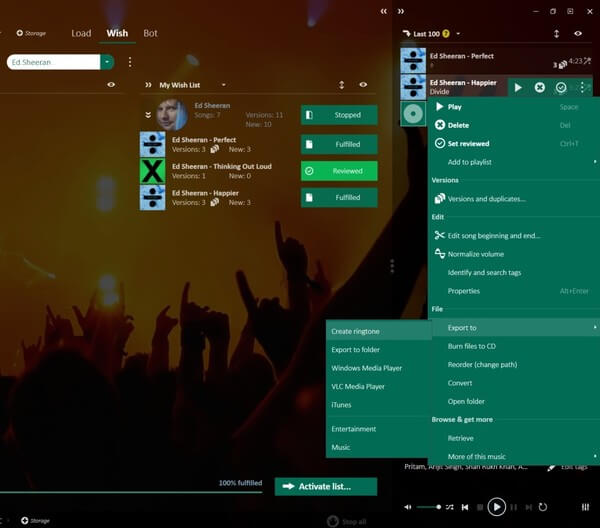Click the vertical dots handle between the panels
This screenshot has width=600, height=528.
click(x=392, y=266)
